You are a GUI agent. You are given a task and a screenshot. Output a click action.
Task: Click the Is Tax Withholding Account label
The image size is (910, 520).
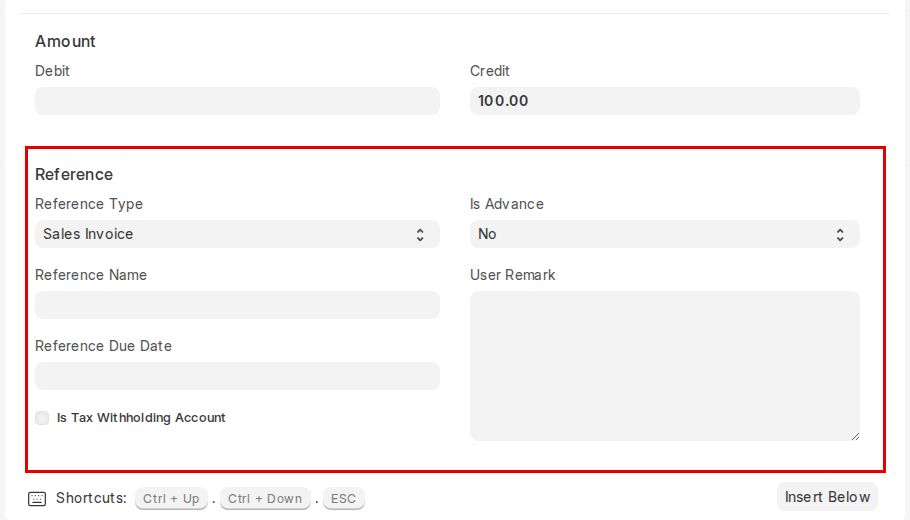pyautogui.click(x=141, y=418)
